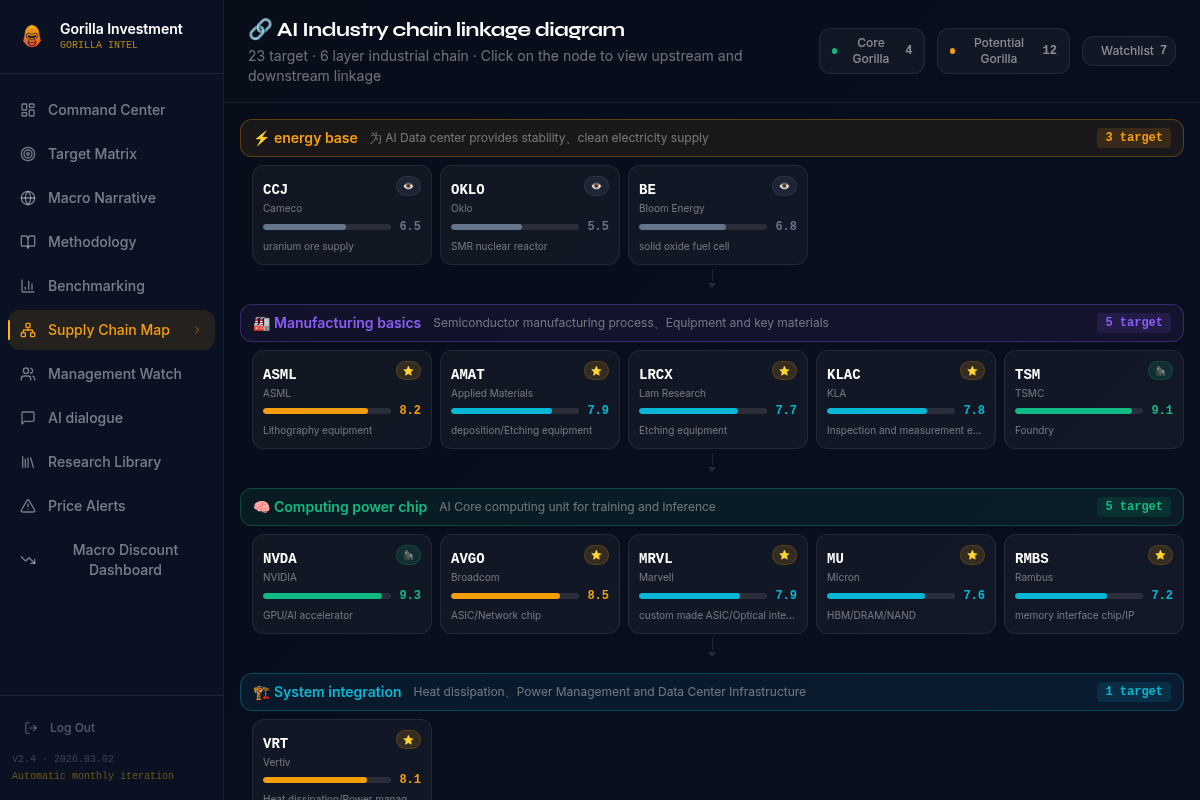Click the 'Foundry' description on TSM card
Image resolution: width=1200 pixels, height=800 pixels.
1034,431
